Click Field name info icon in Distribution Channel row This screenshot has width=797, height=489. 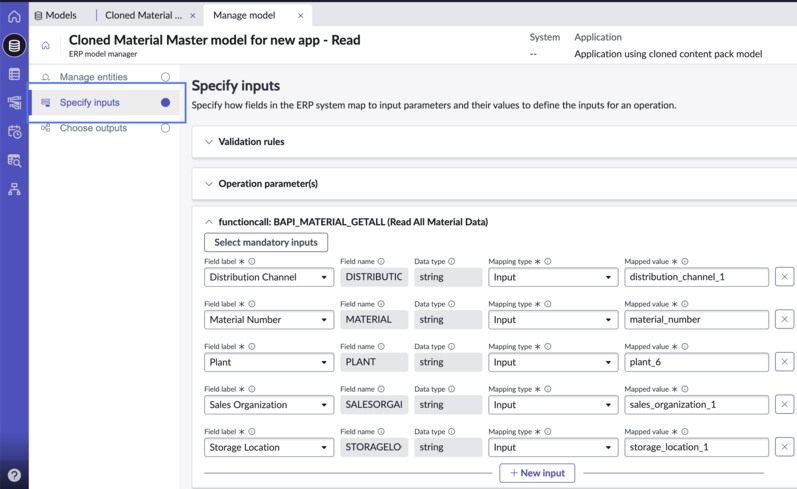click(381, 261)
